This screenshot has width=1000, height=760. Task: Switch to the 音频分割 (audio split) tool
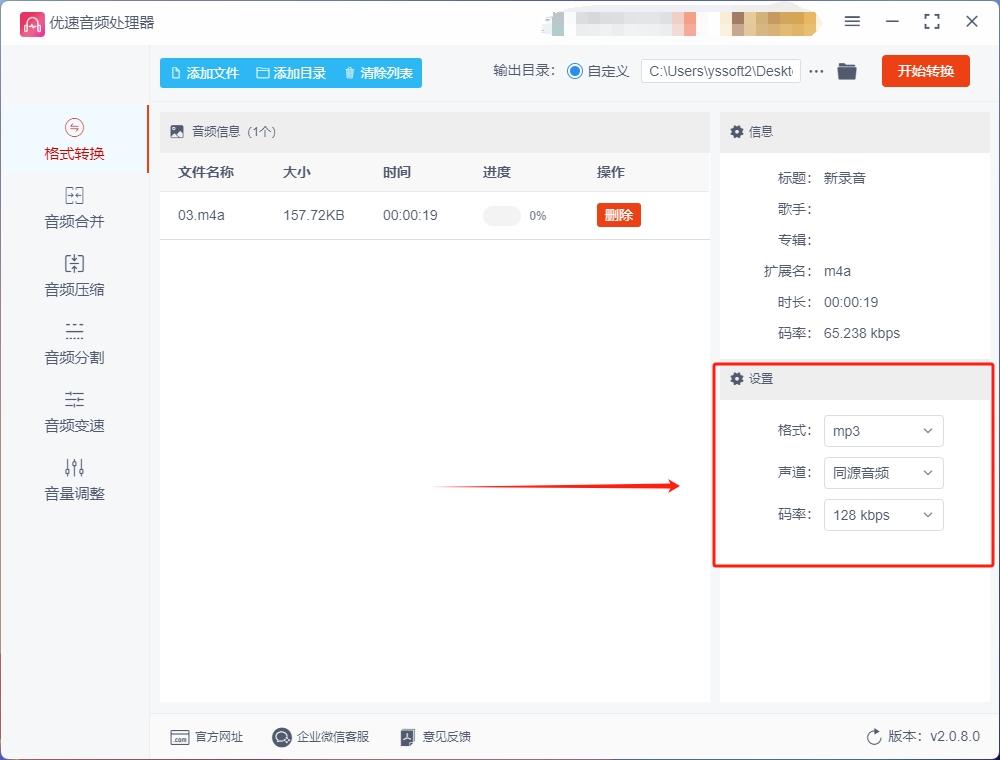pyautogui.click(x=72, y=343)
